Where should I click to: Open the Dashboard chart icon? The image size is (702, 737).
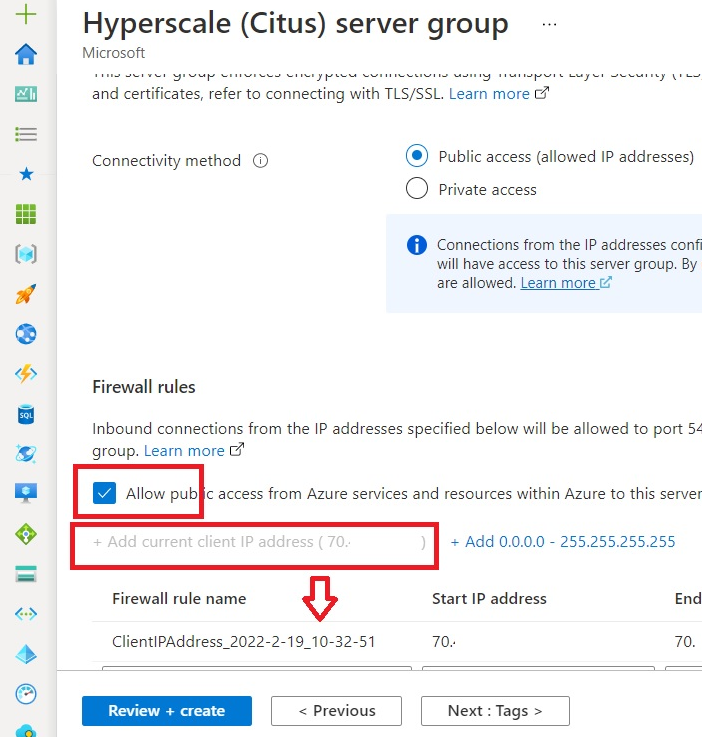(26, 94)
